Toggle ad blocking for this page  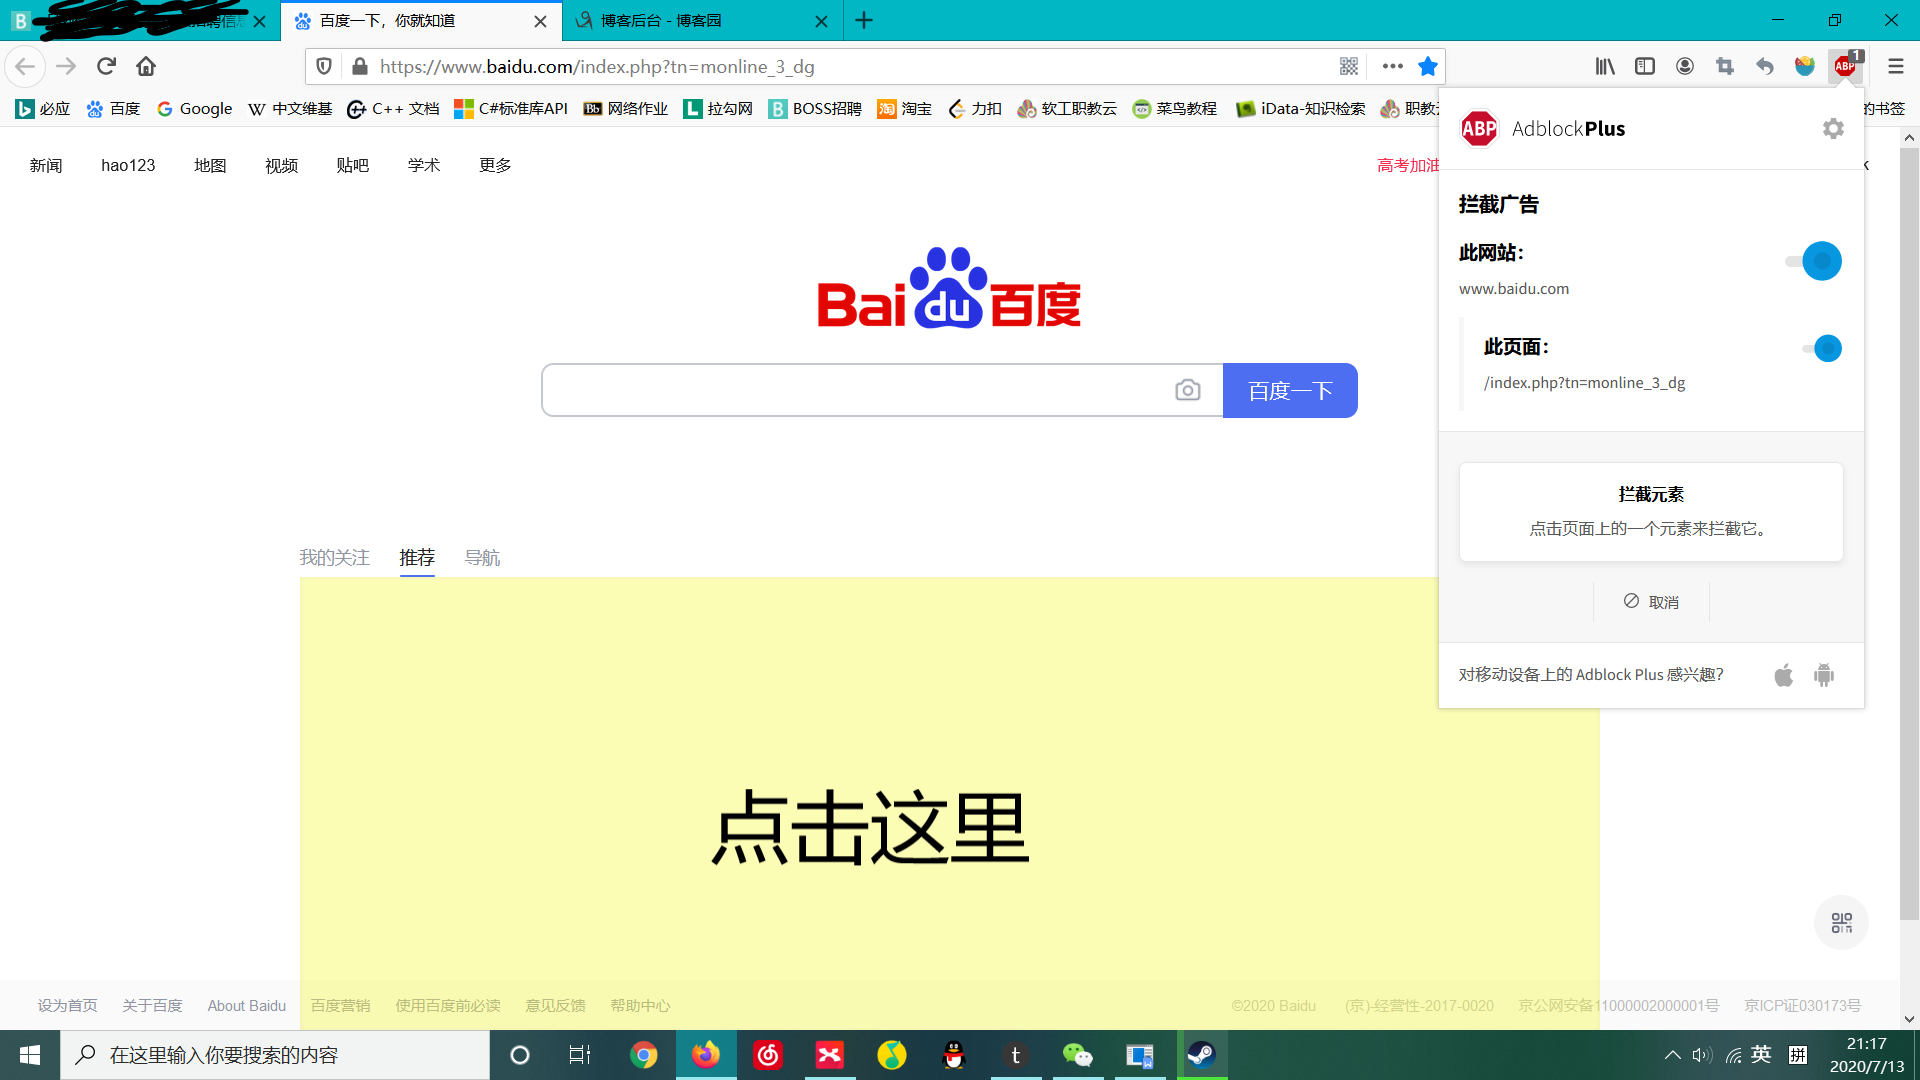click(1823, 348)
